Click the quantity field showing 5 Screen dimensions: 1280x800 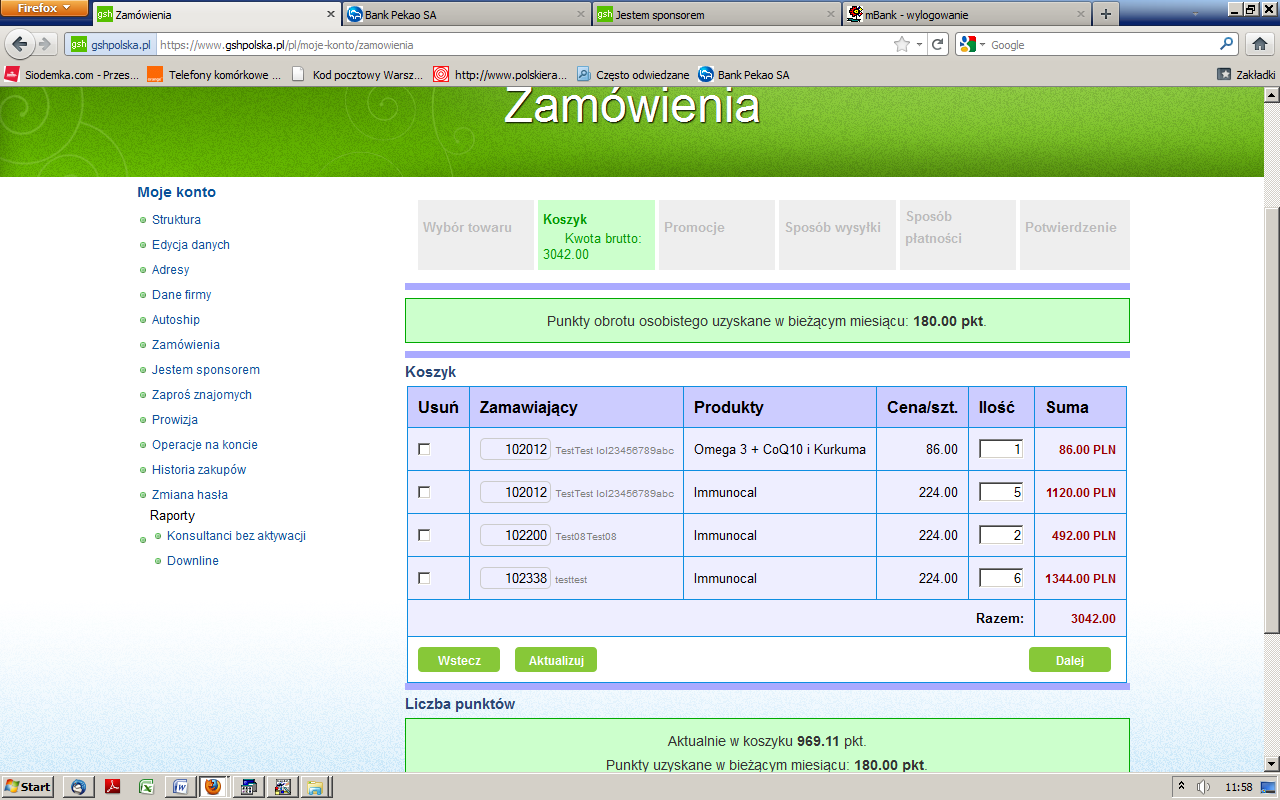pyautogui.click(x=1001, y=492)
